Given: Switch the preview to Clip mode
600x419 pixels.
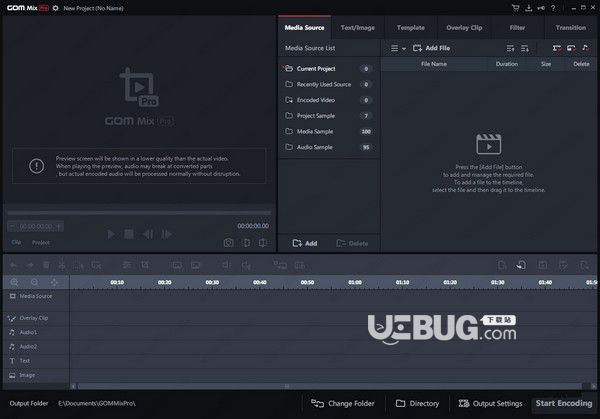Looking at the screenshot, I should pos(16,242).
